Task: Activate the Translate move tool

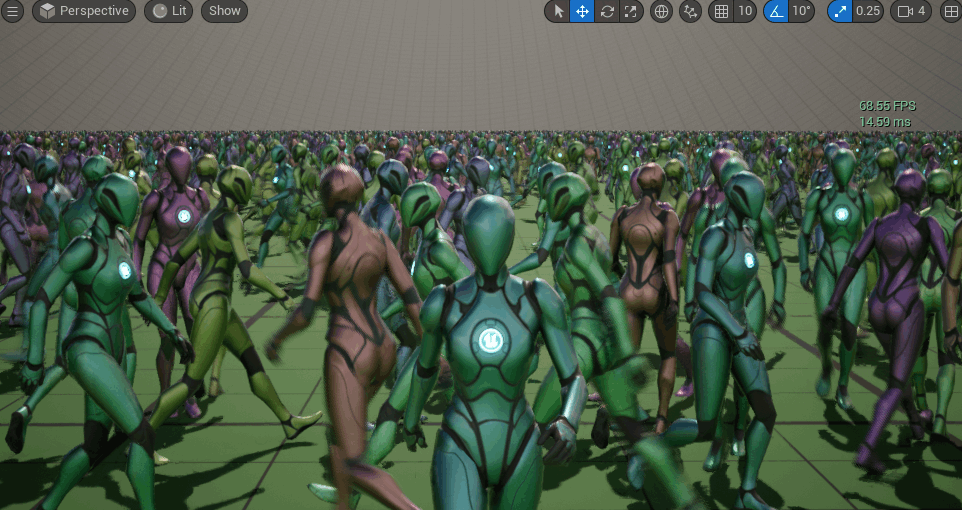Action: coord(582,12)
